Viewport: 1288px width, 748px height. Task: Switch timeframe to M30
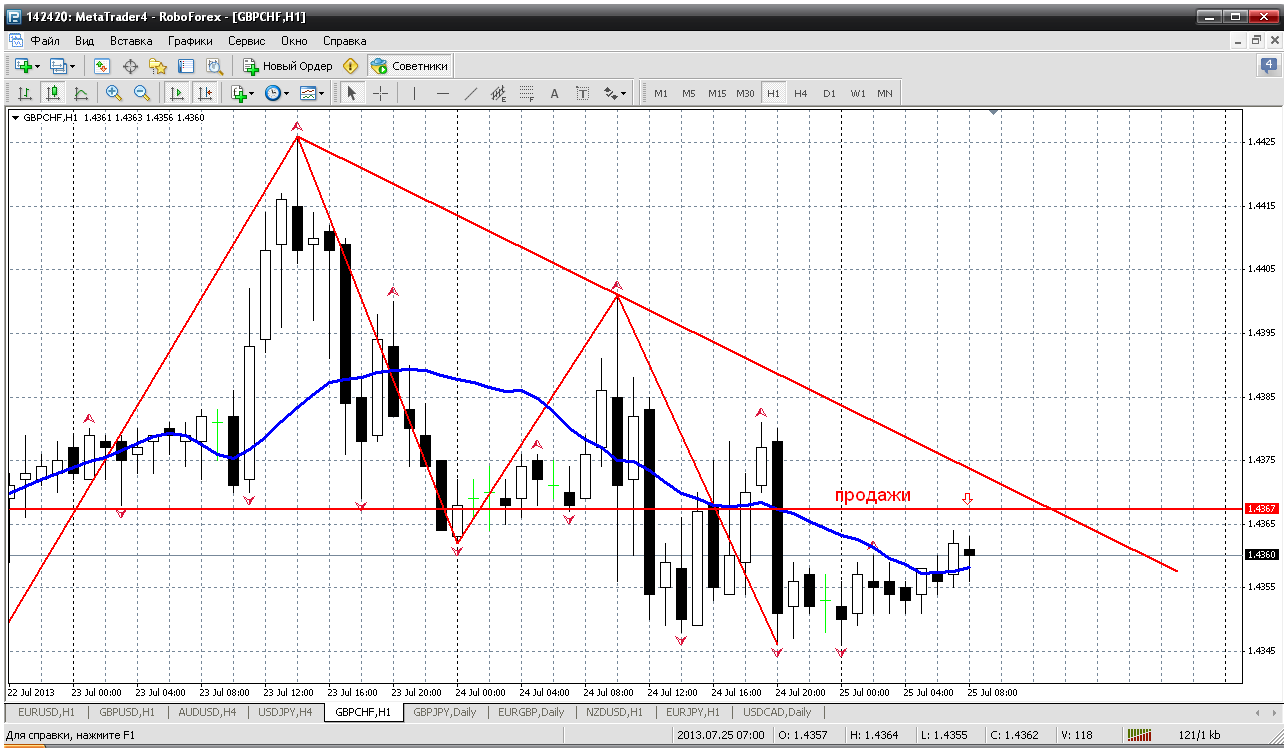pos(745,93)
